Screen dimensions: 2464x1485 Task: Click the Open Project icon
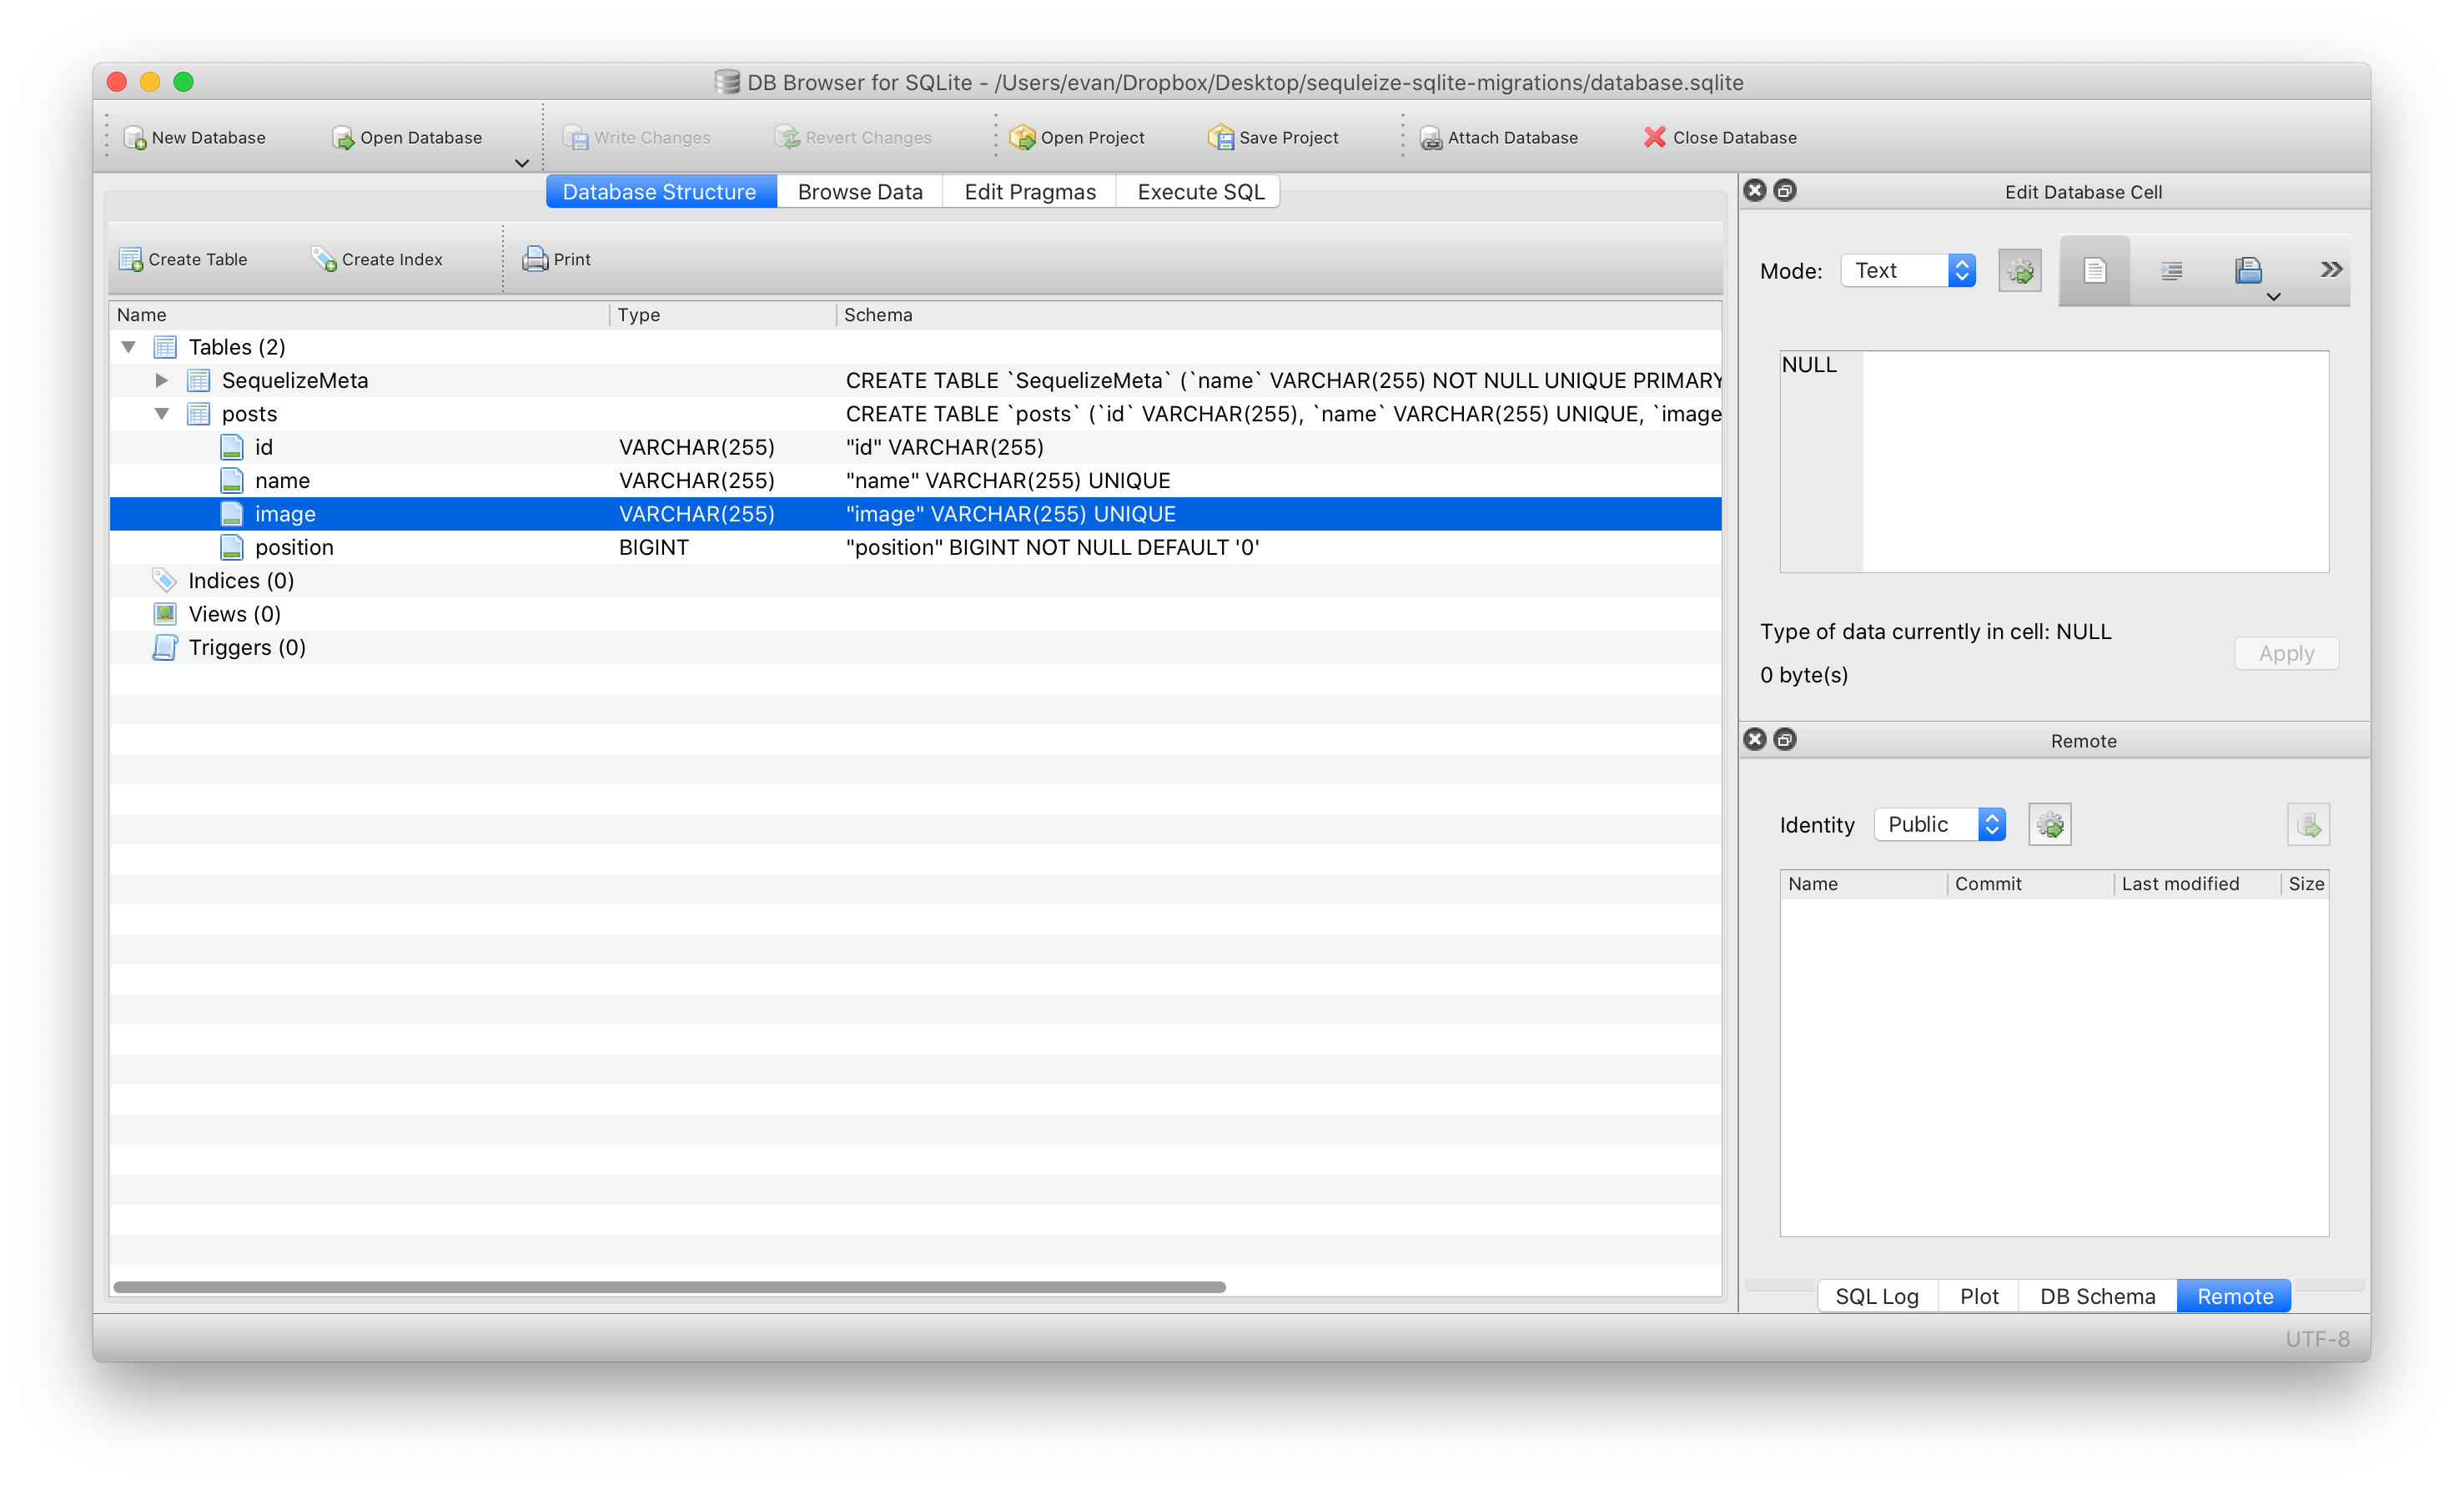tap(1022, 138)
